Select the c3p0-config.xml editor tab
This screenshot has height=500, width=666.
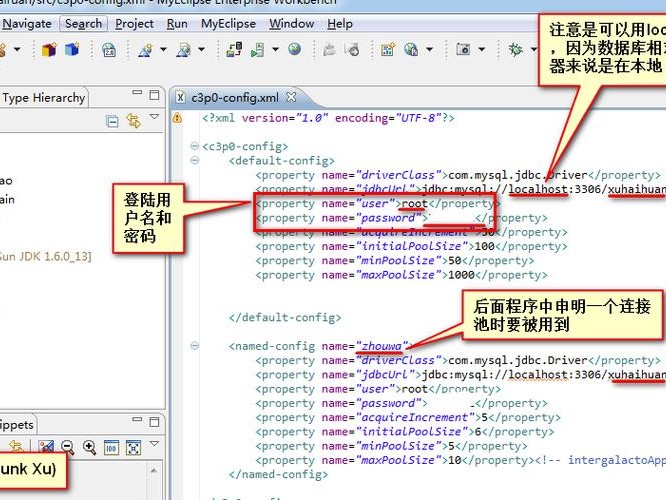(235, 98)
